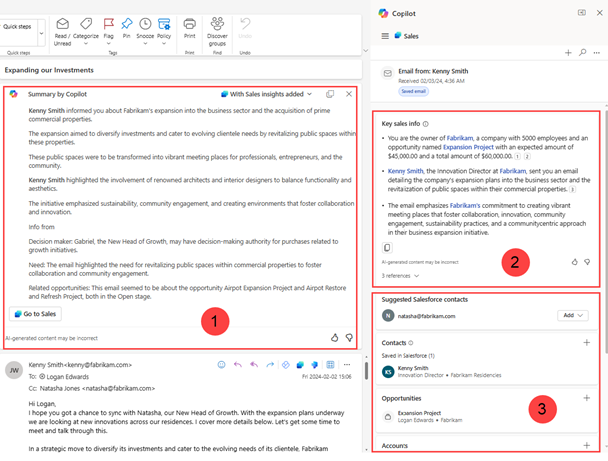Close the Copilot pane
The height and width of the screenshot is (461, 608).
point(599,13)
